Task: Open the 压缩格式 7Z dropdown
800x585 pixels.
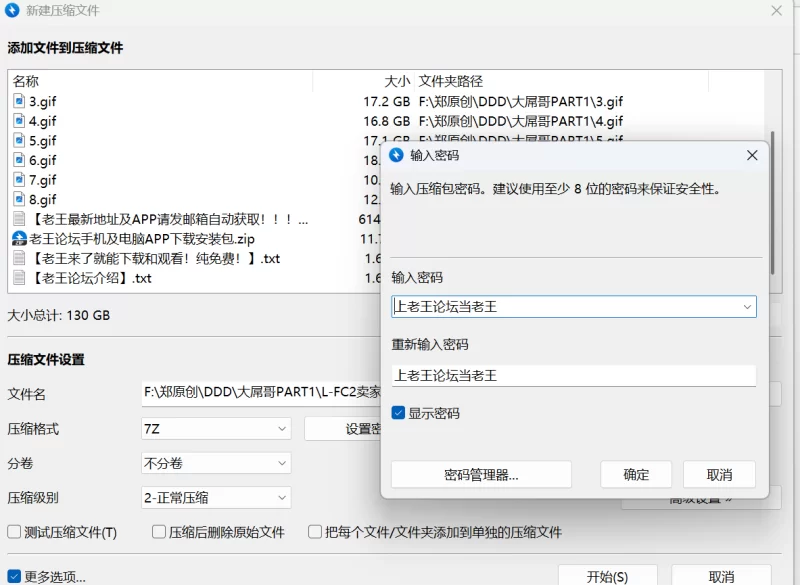Action: pyautogui.click(x=216, y=429)
